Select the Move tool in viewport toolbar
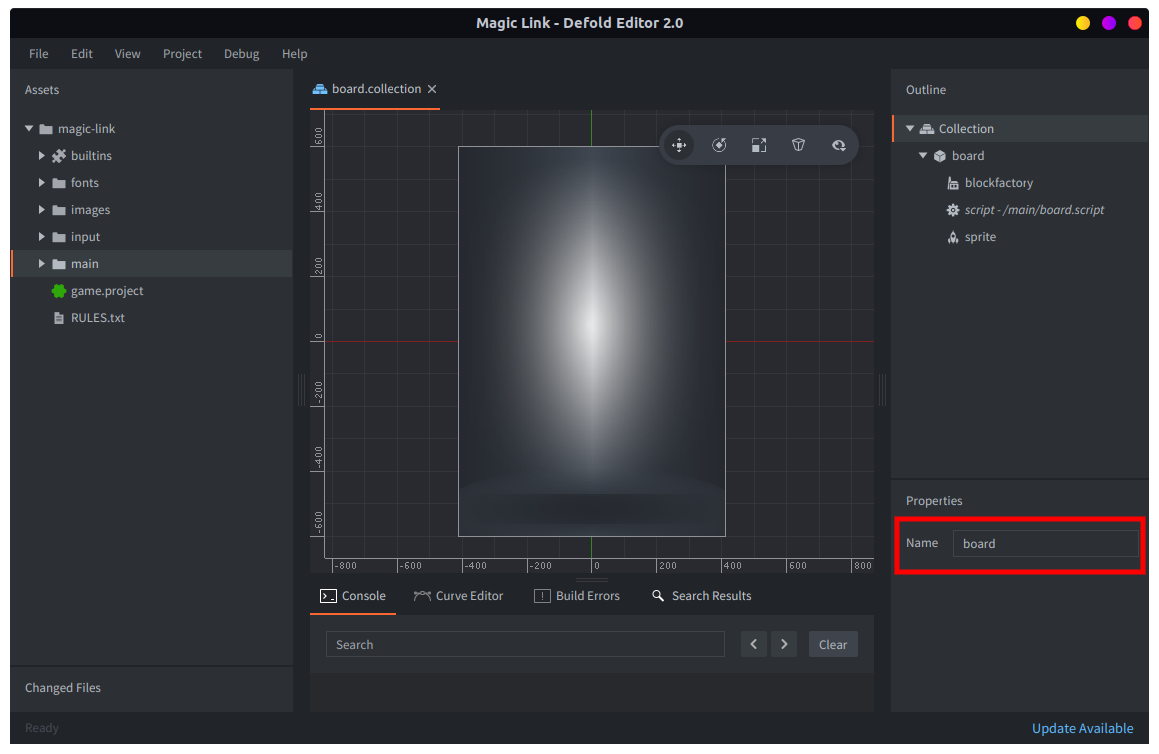 pos(679,145)
